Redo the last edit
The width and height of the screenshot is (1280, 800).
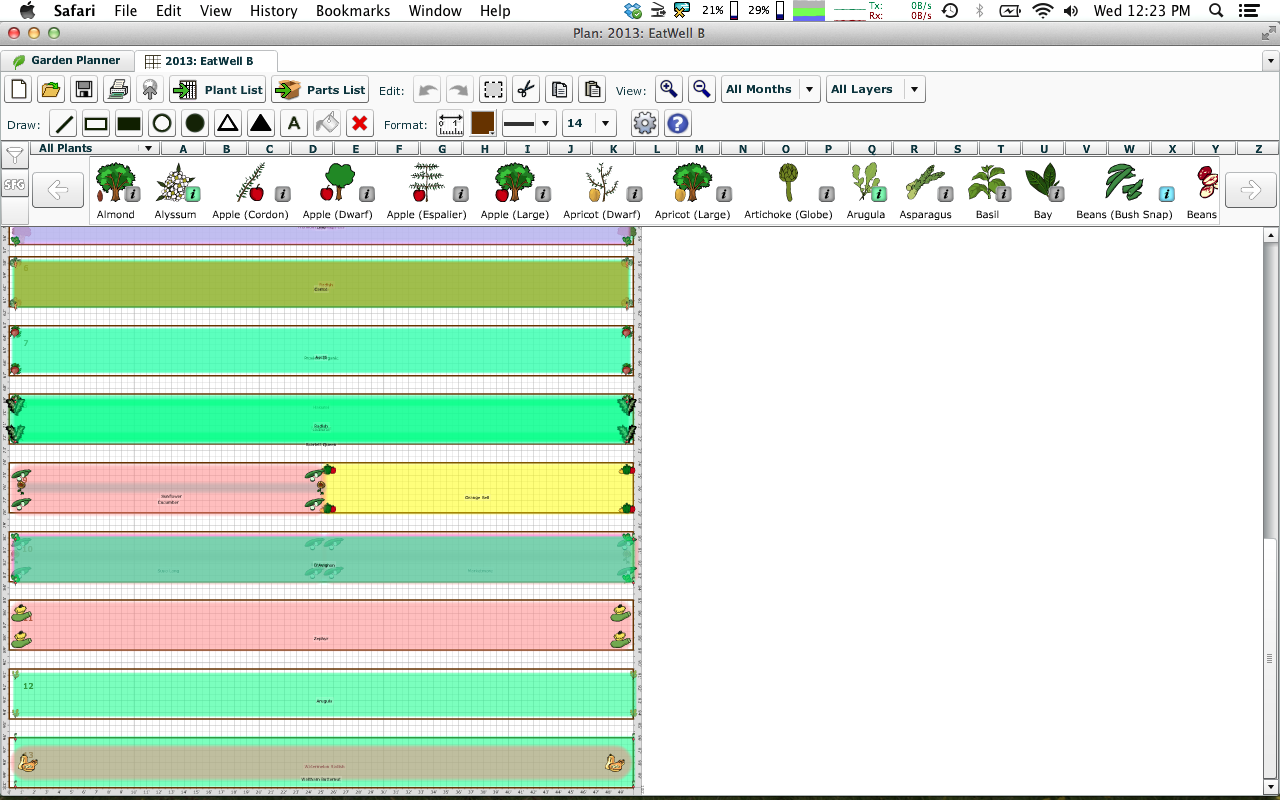coord(460,89)
